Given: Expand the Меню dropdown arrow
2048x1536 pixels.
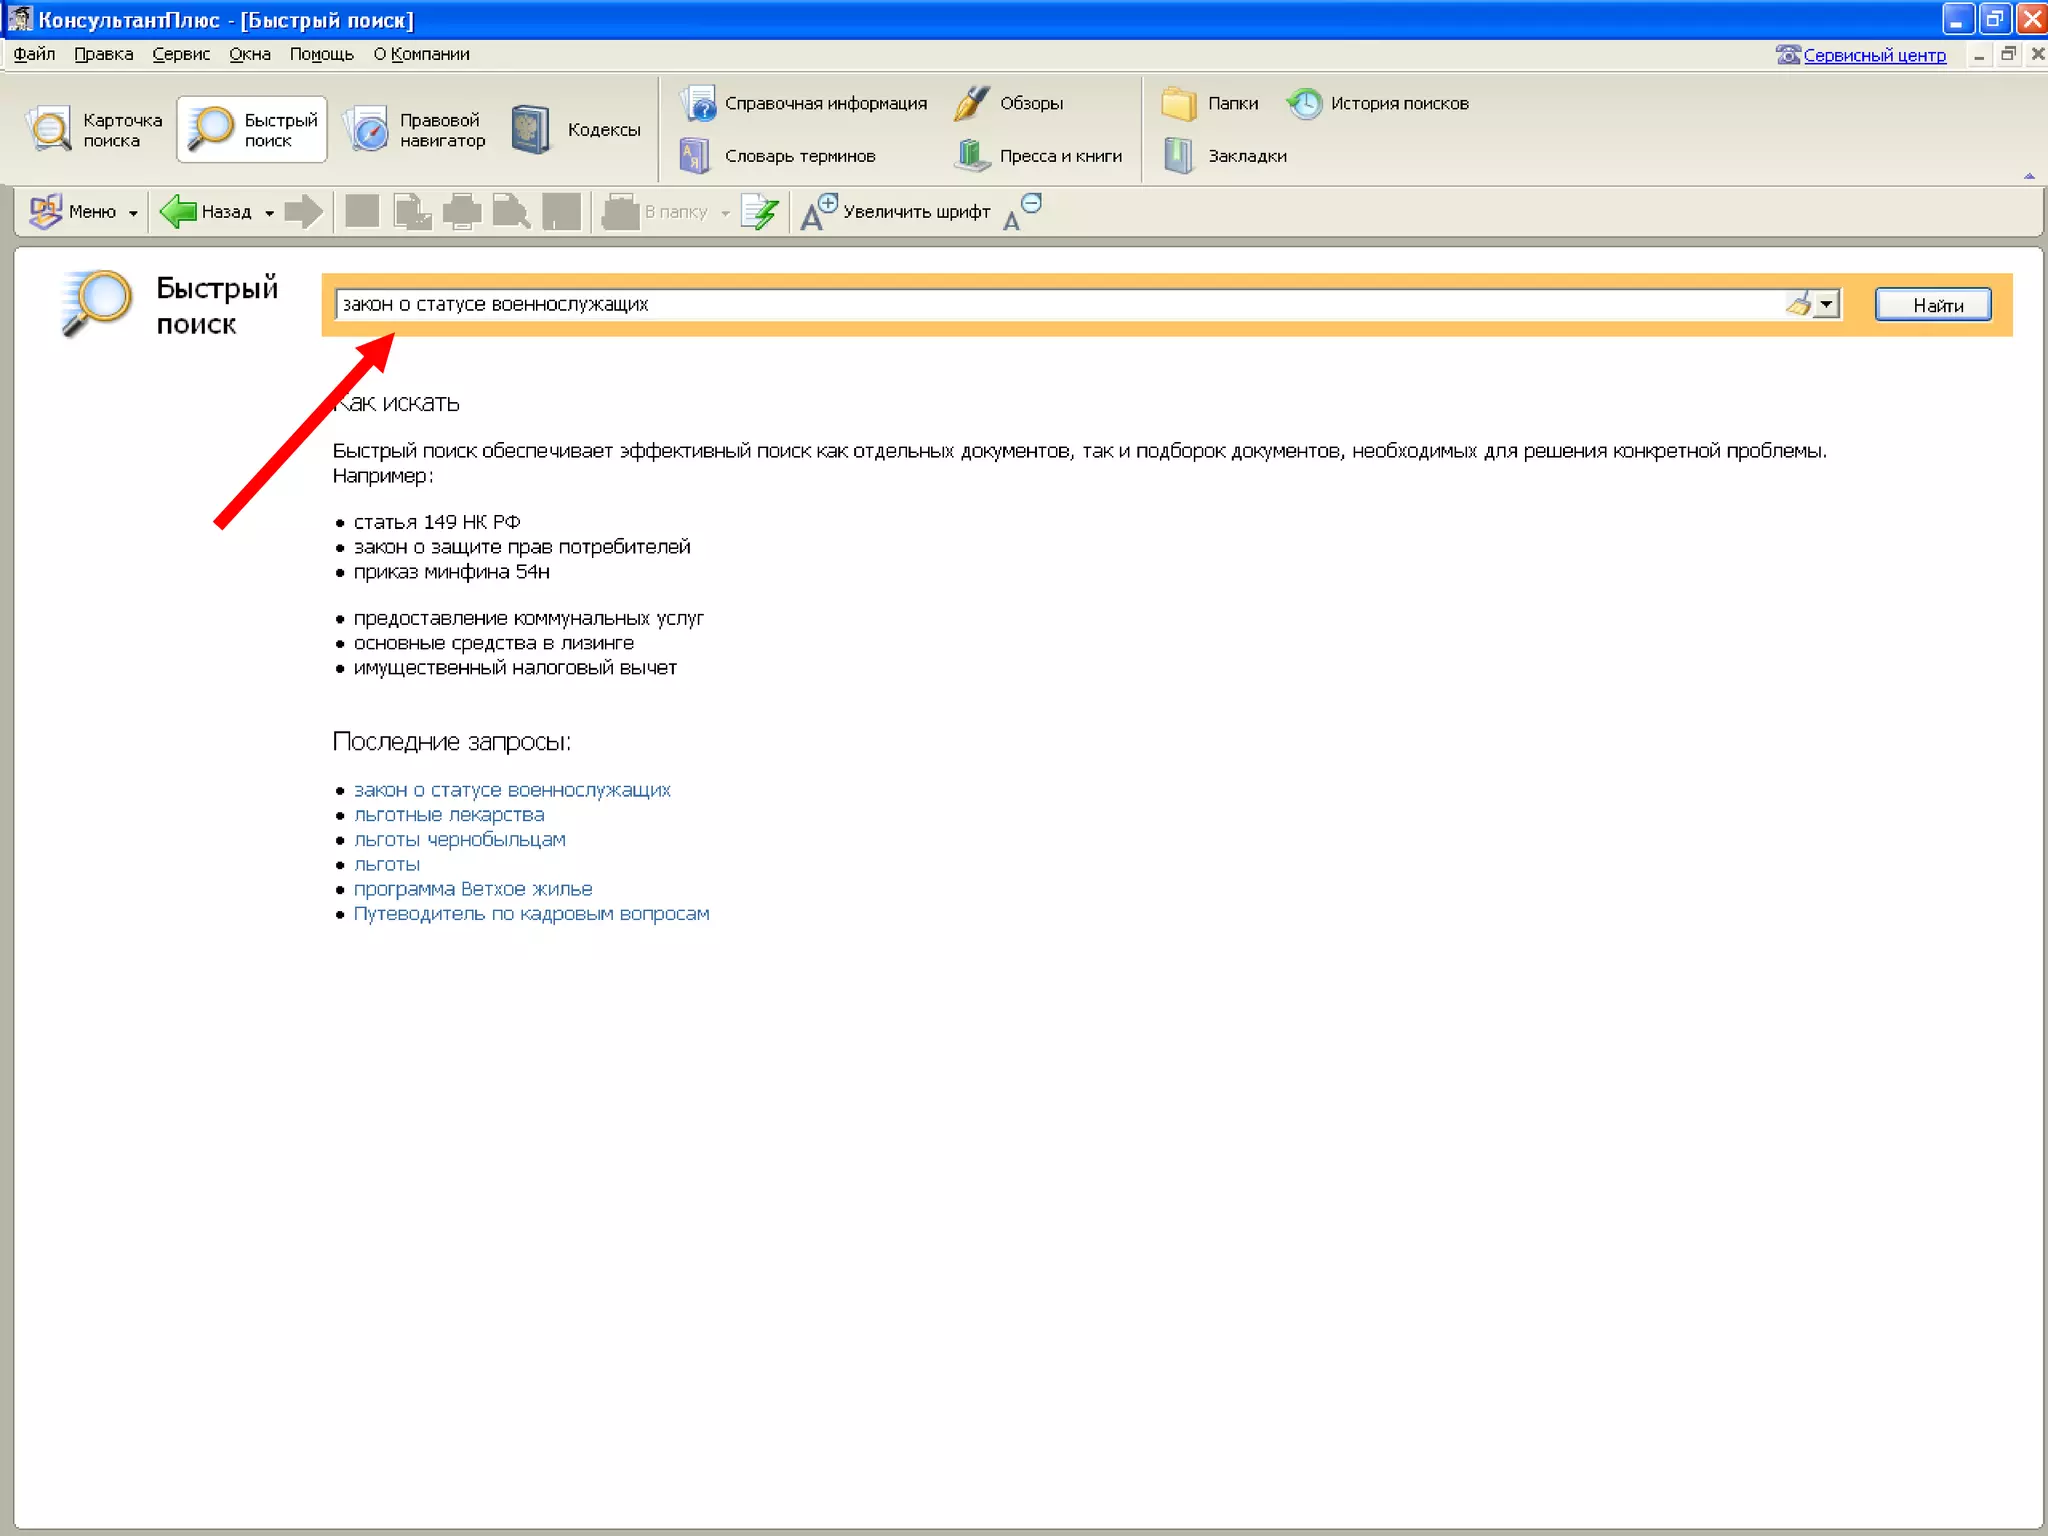Looking at the screenshot, I should coord(133,213).
